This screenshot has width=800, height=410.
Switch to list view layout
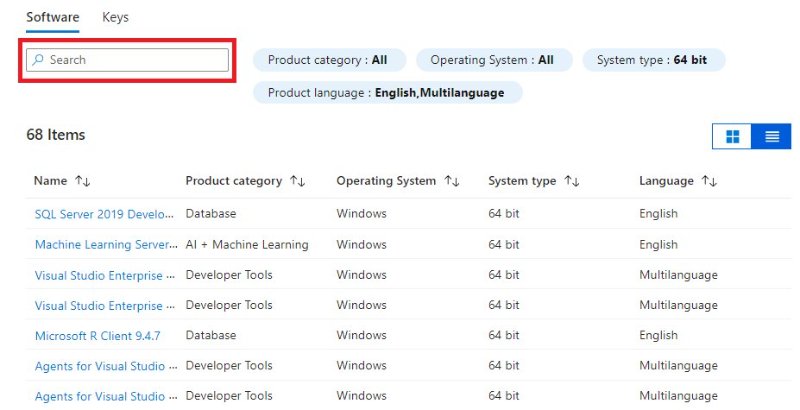click(771, 137)
